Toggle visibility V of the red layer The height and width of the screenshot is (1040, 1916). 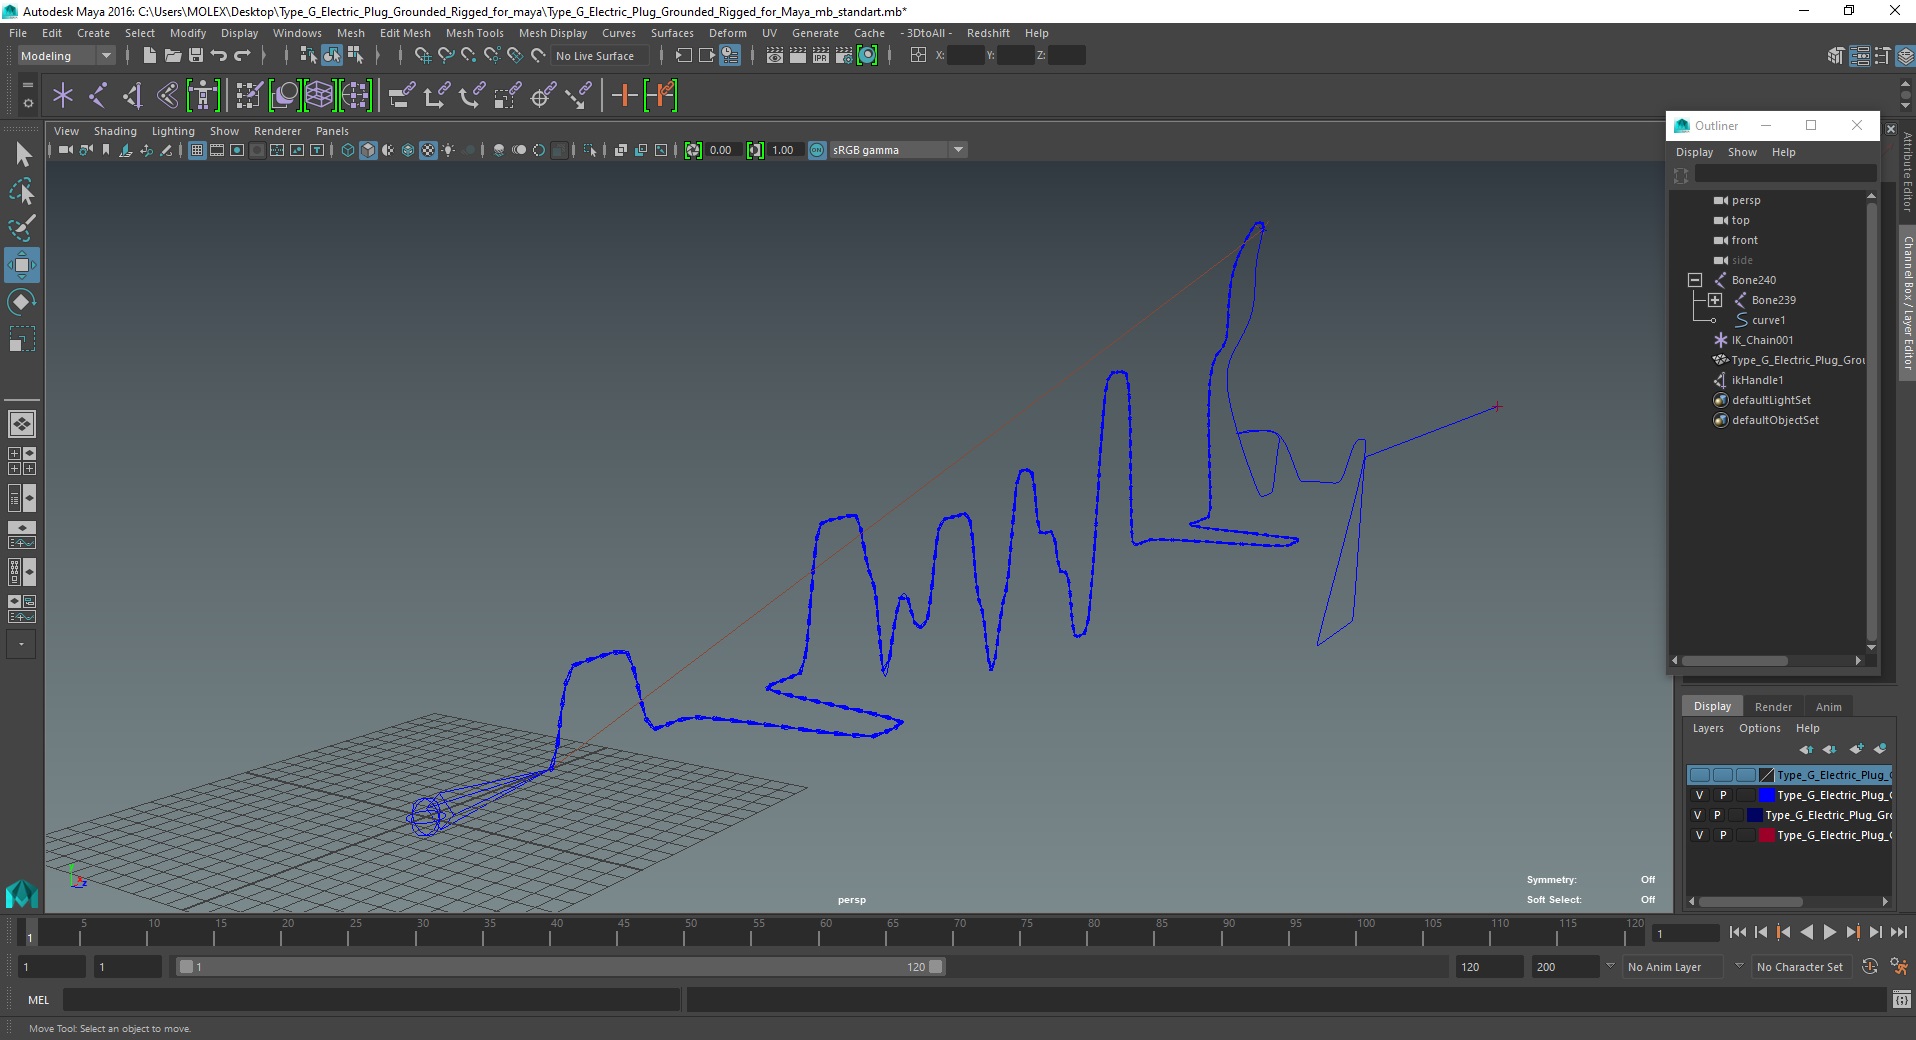click(x=1699, y=835)
